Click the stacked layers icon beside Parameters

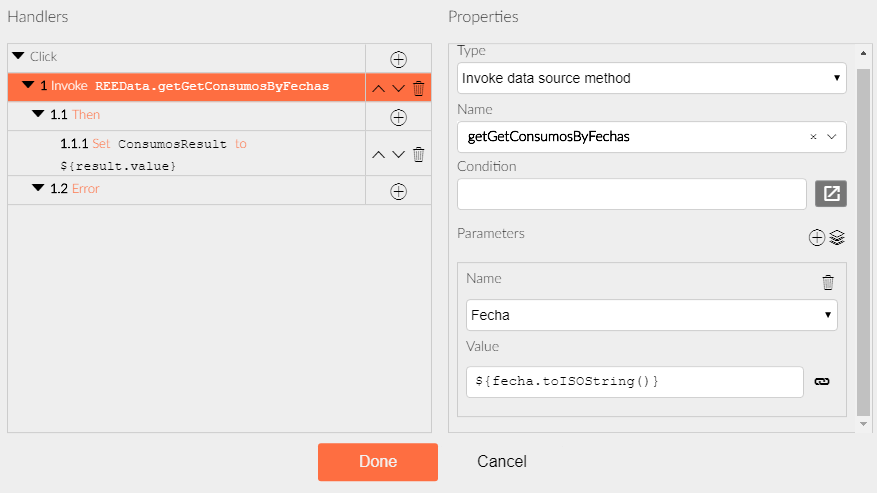point(837,237)
